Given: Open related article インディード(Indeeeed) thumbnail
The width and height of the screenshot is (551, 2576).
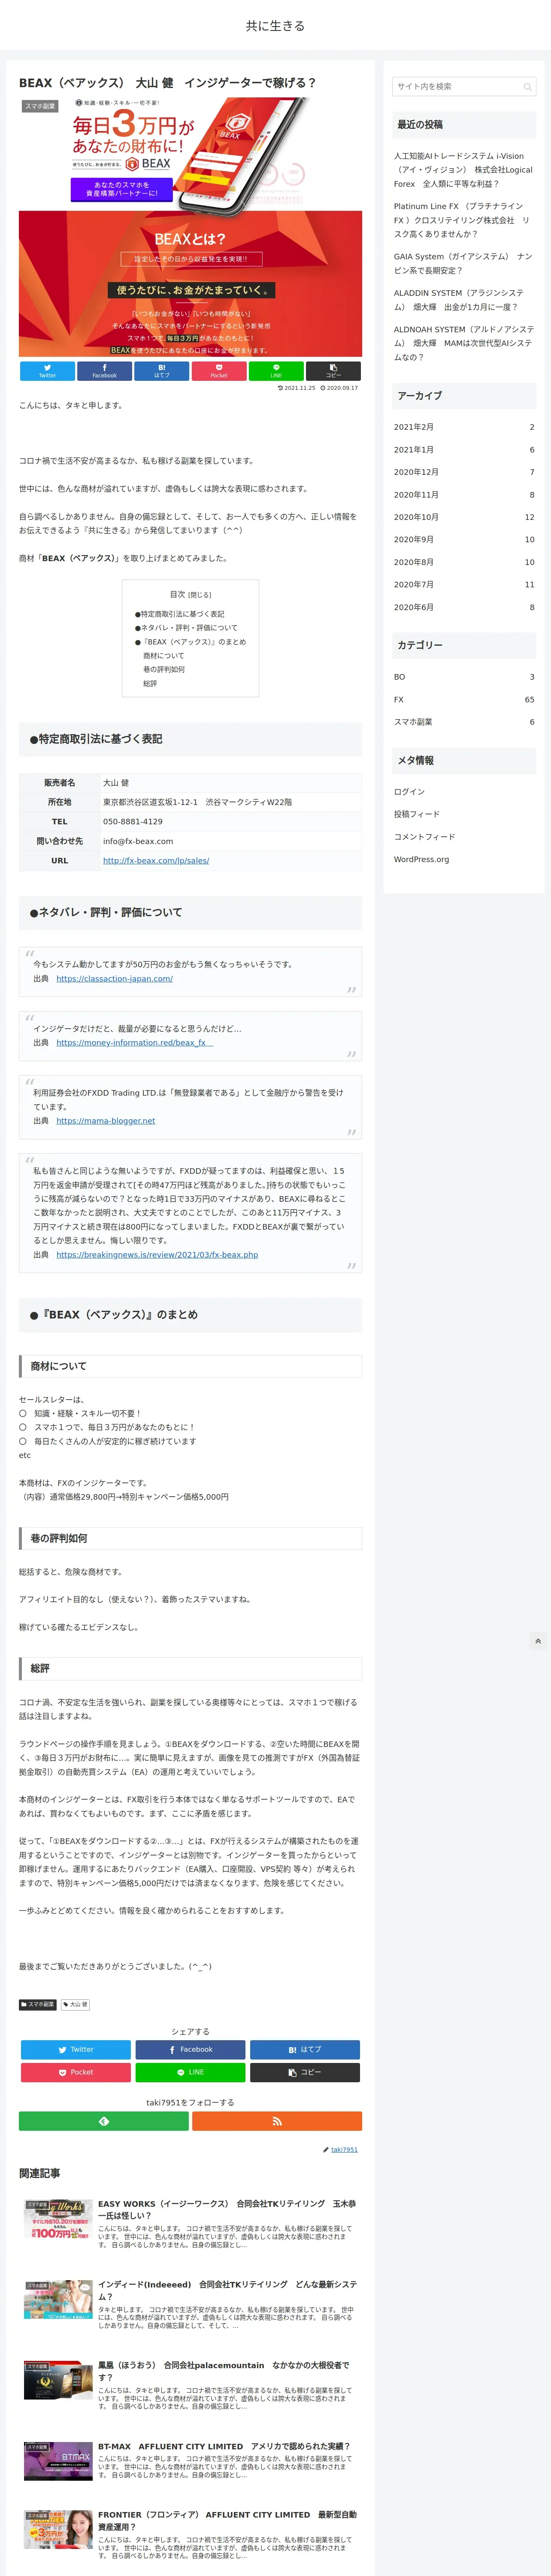Looking at the screenshot, I should (58, 2300).
